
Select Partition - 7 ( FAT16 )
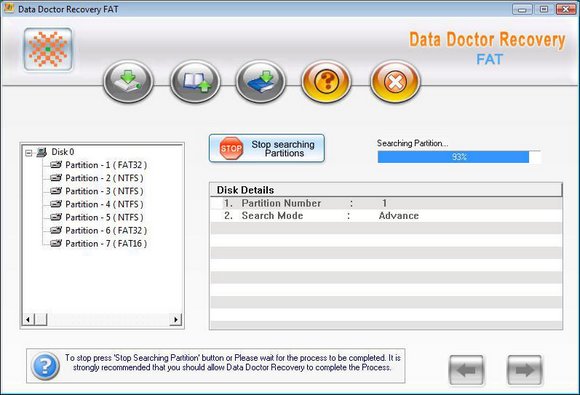click(x=106, y=244)
